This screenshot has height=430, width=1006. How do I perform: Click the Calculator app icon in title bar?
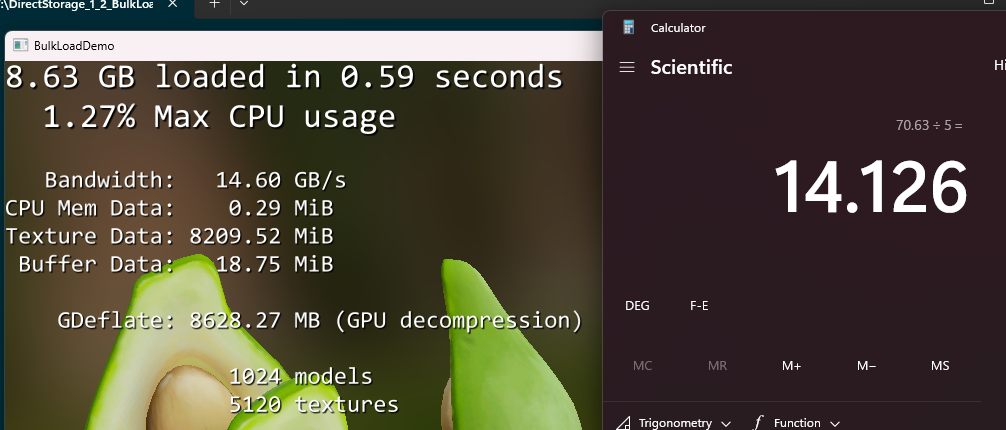628,28
